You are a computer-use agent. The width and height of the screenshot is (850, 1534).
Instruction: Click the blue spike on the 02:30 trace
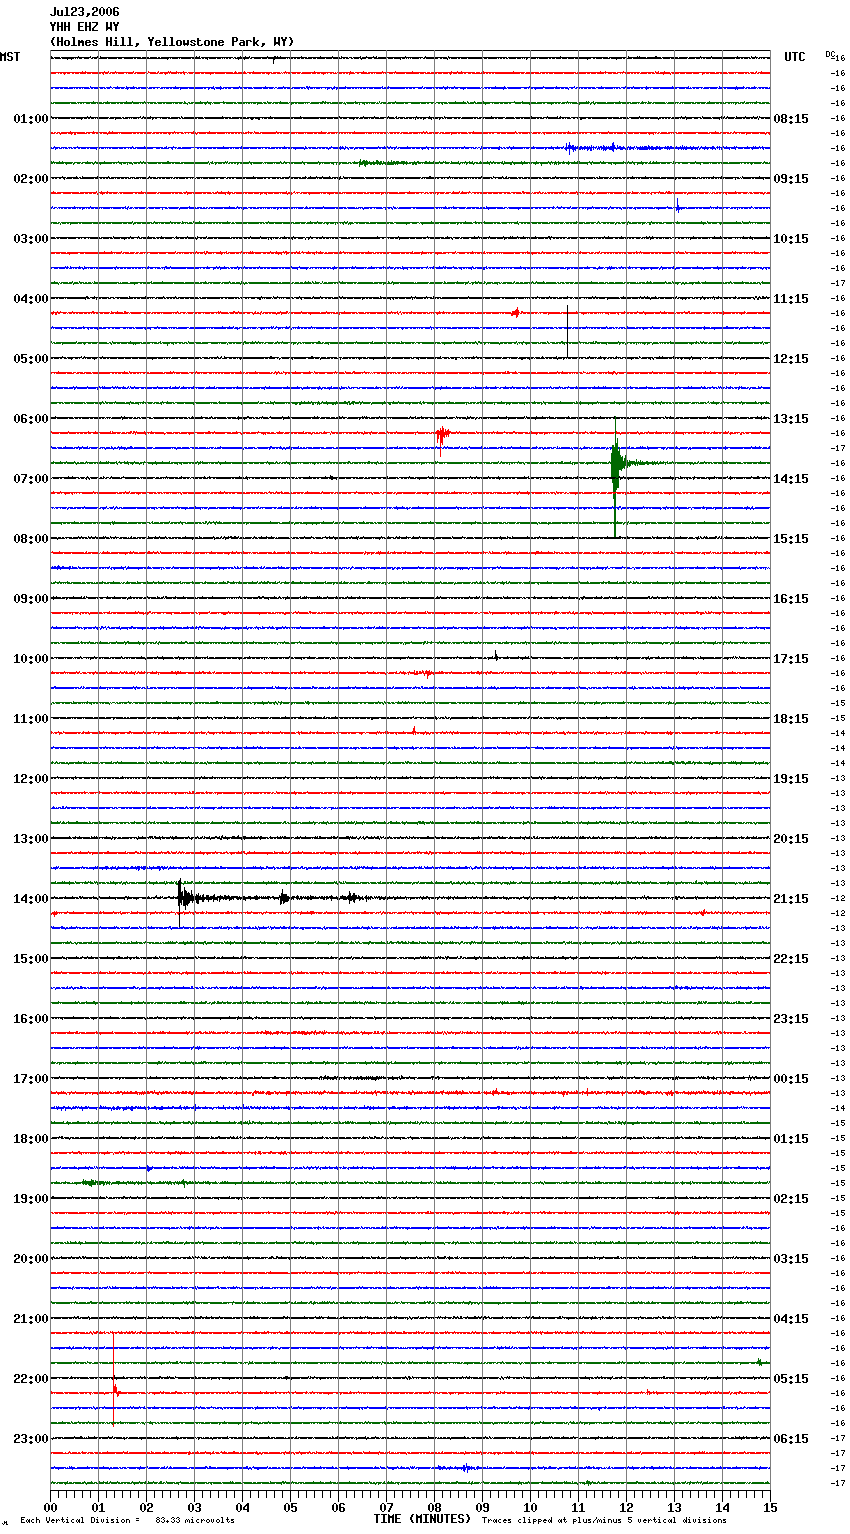point(678,208)
